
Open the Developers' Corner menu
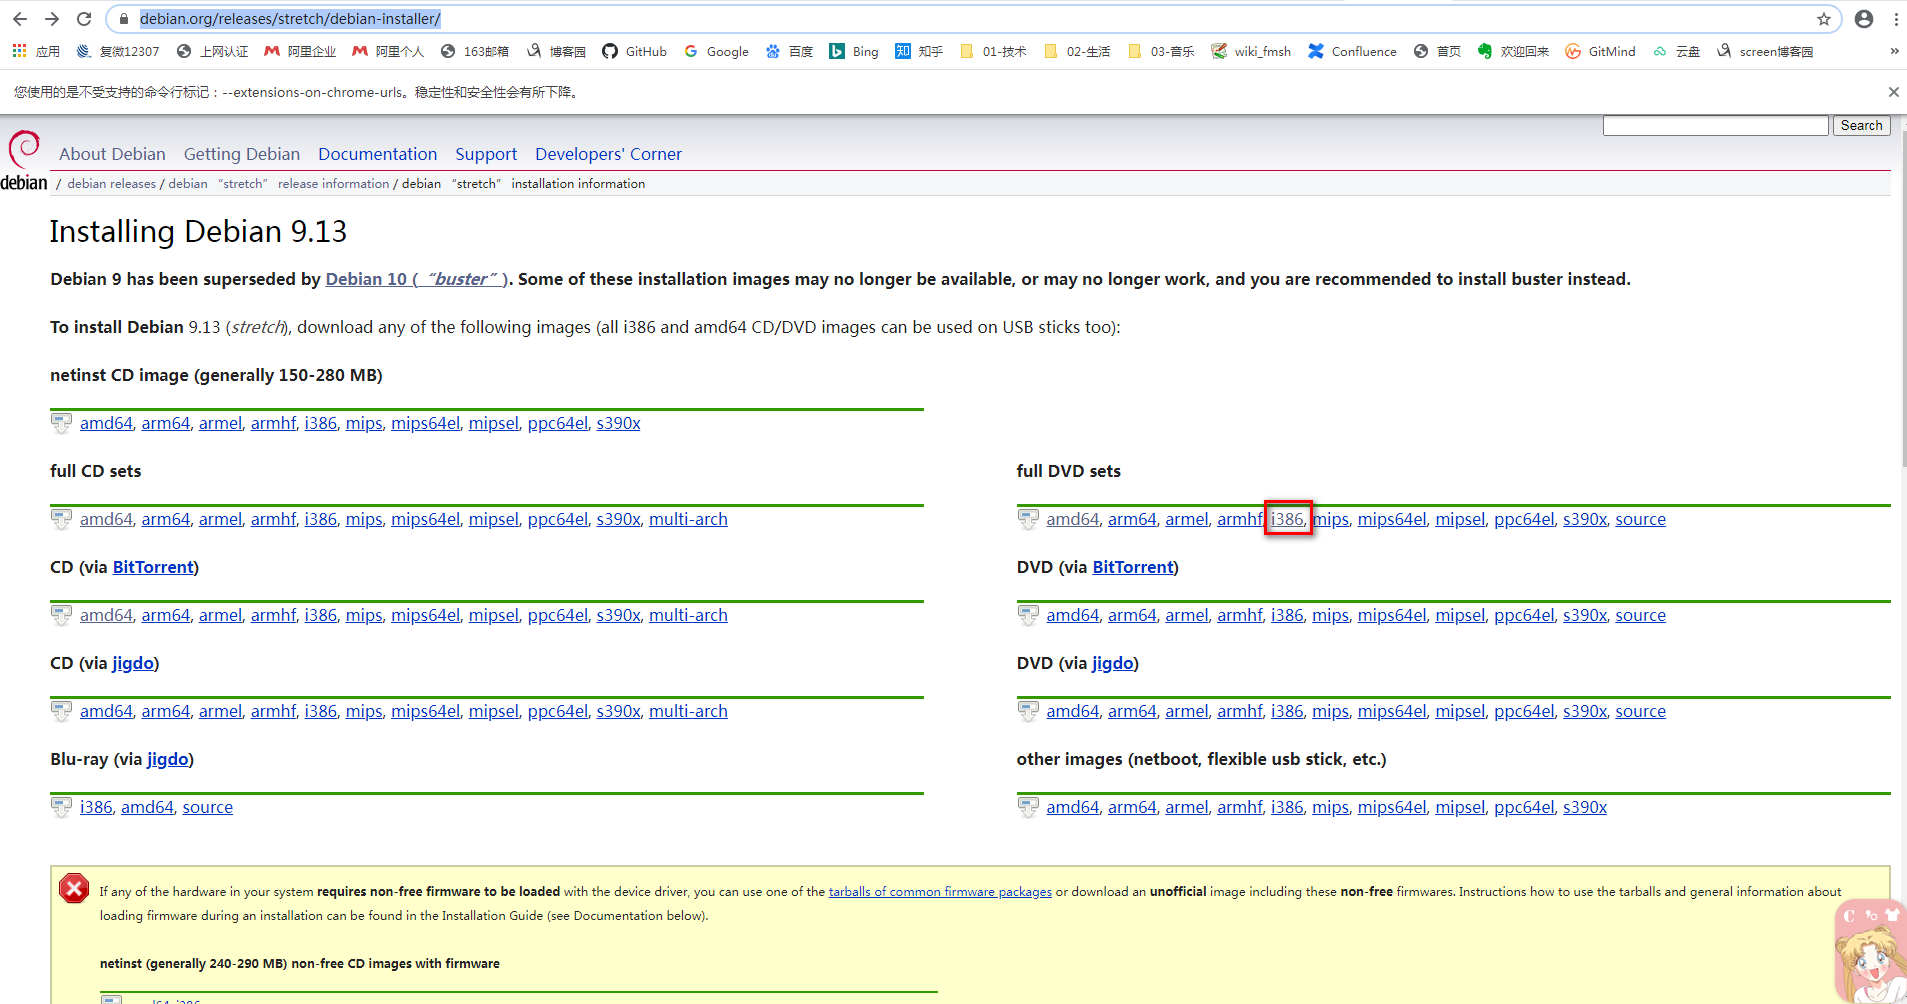tap(608, 154)
